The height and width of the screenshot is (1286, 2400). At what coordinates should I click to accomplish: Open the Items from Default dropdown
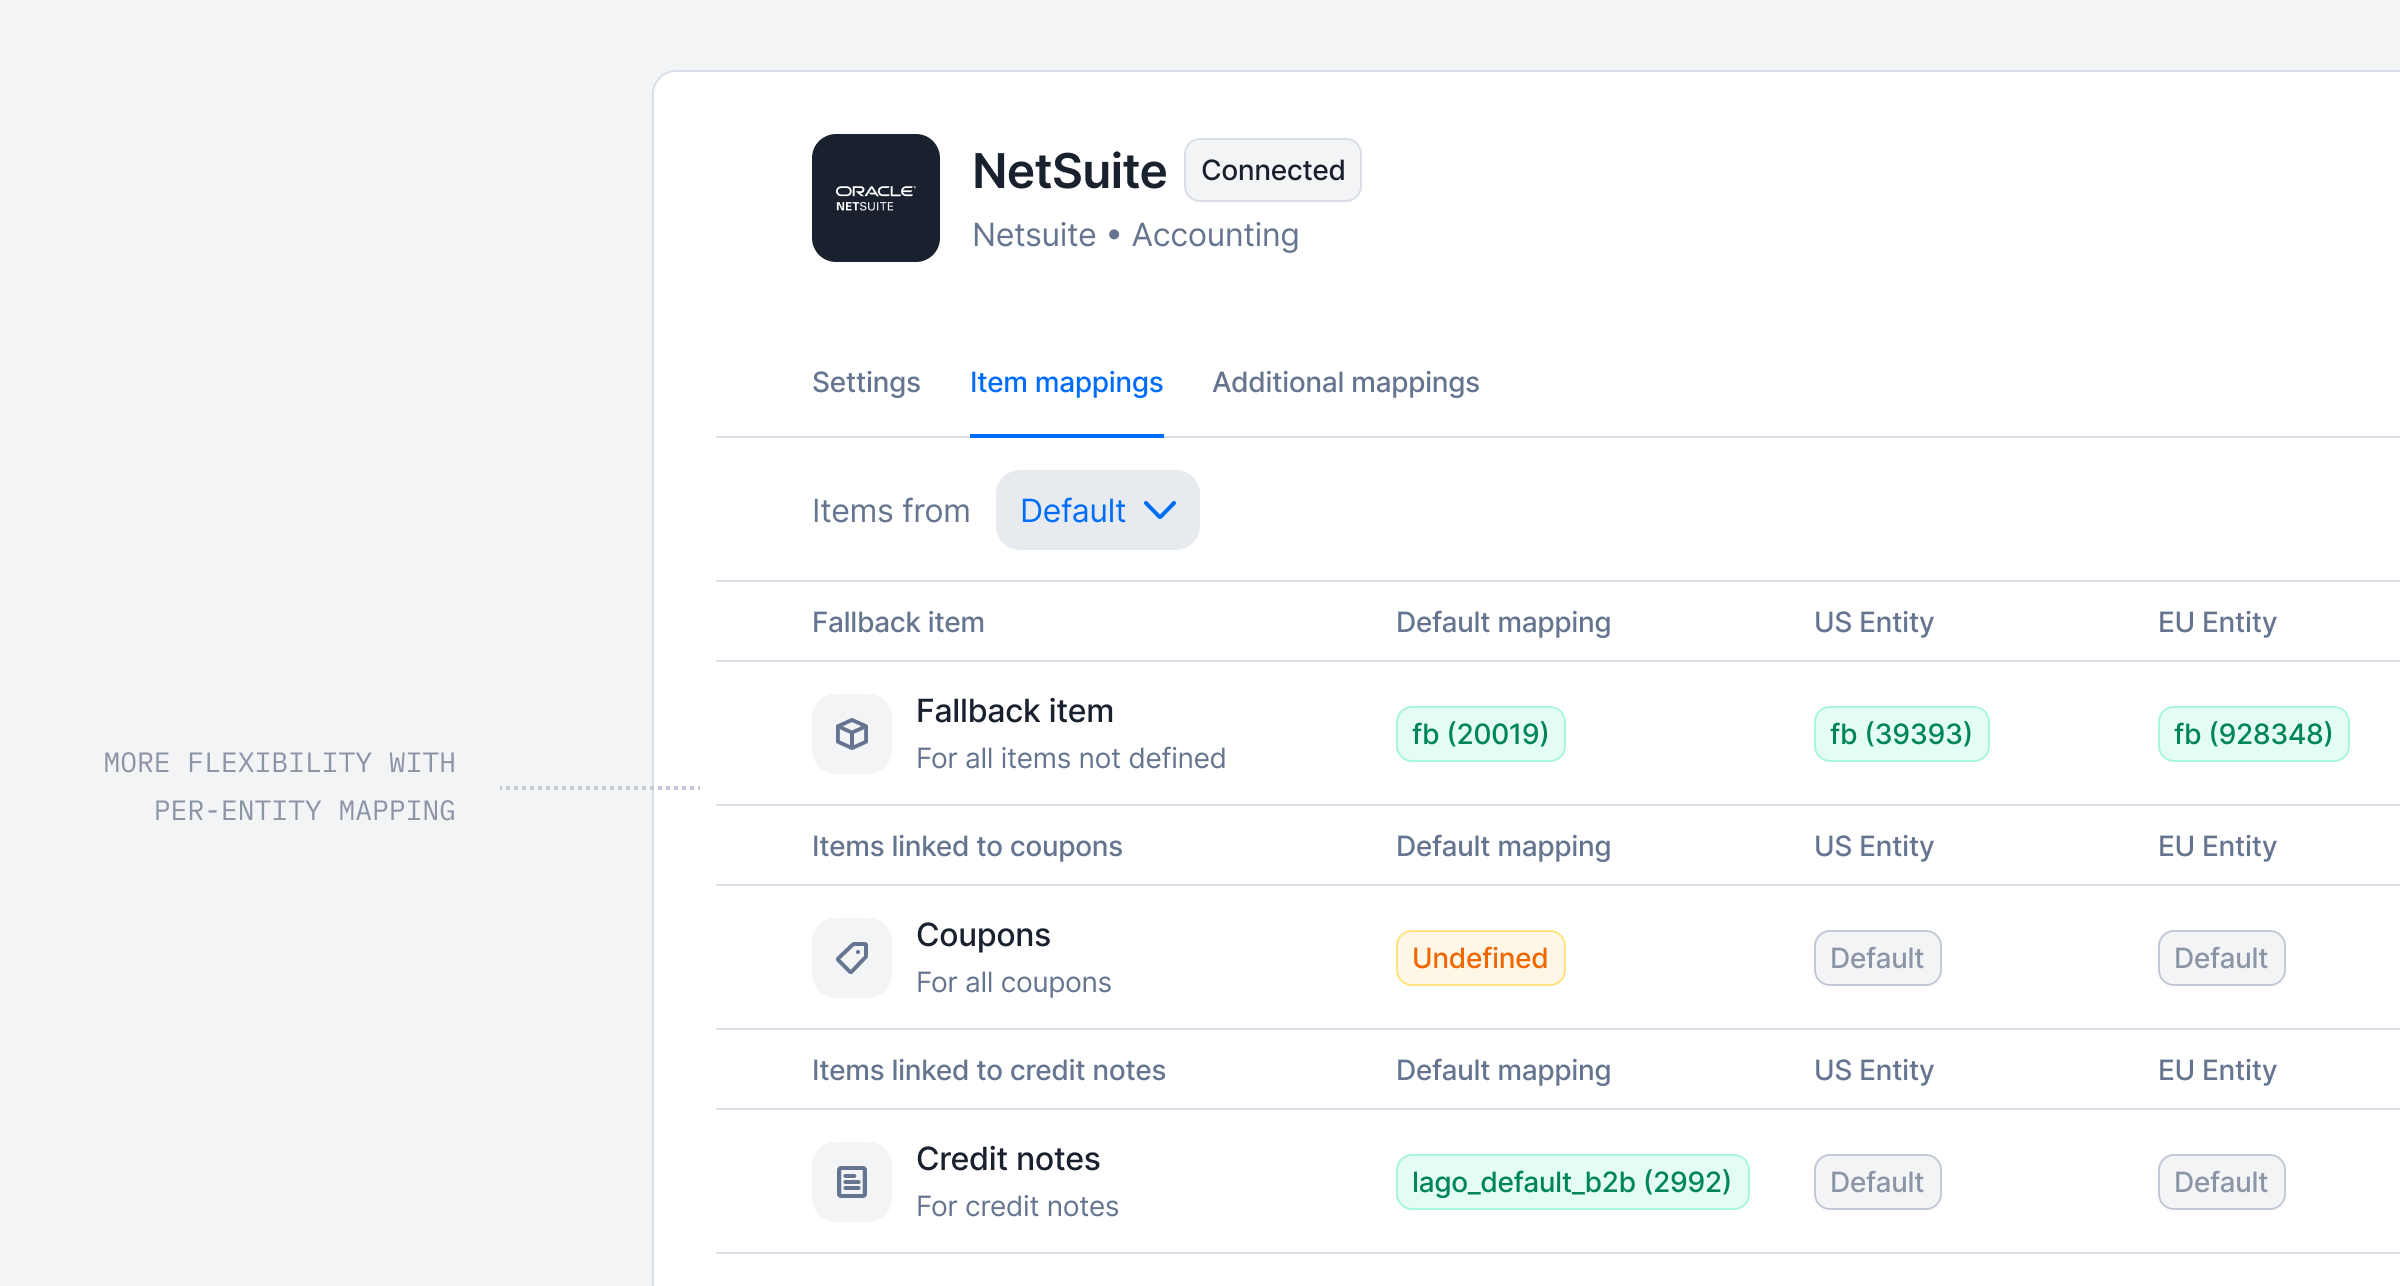coord(1097,510)
